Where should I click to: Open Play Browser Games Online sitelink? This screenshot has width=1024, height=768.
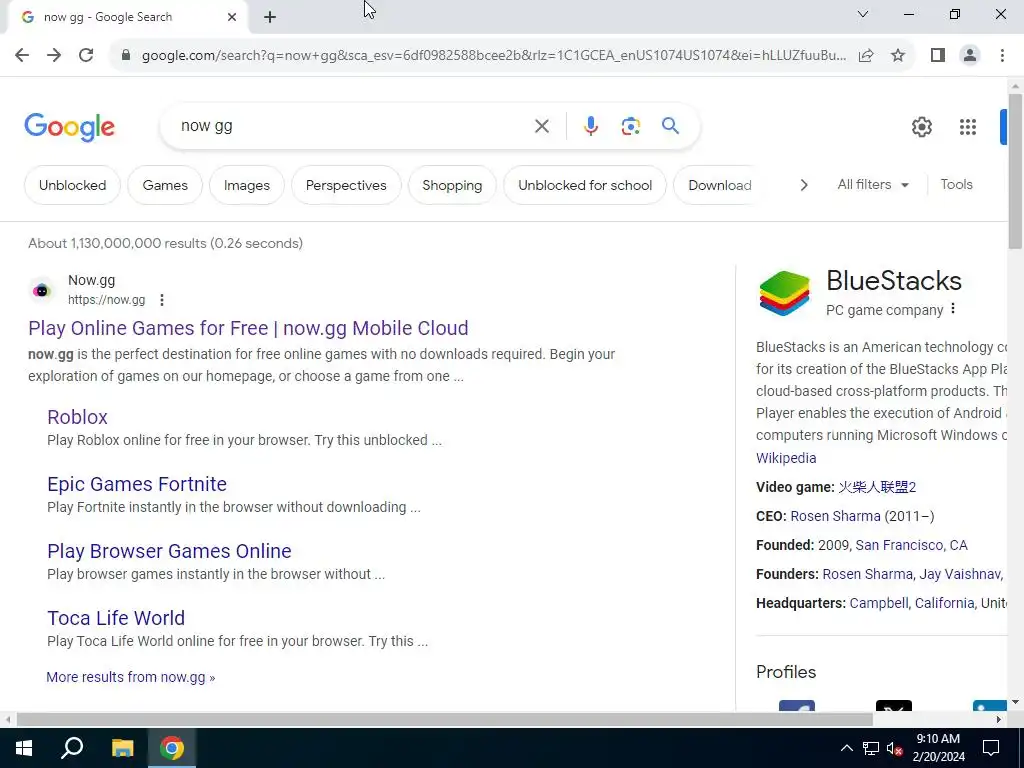pos(169,551)
